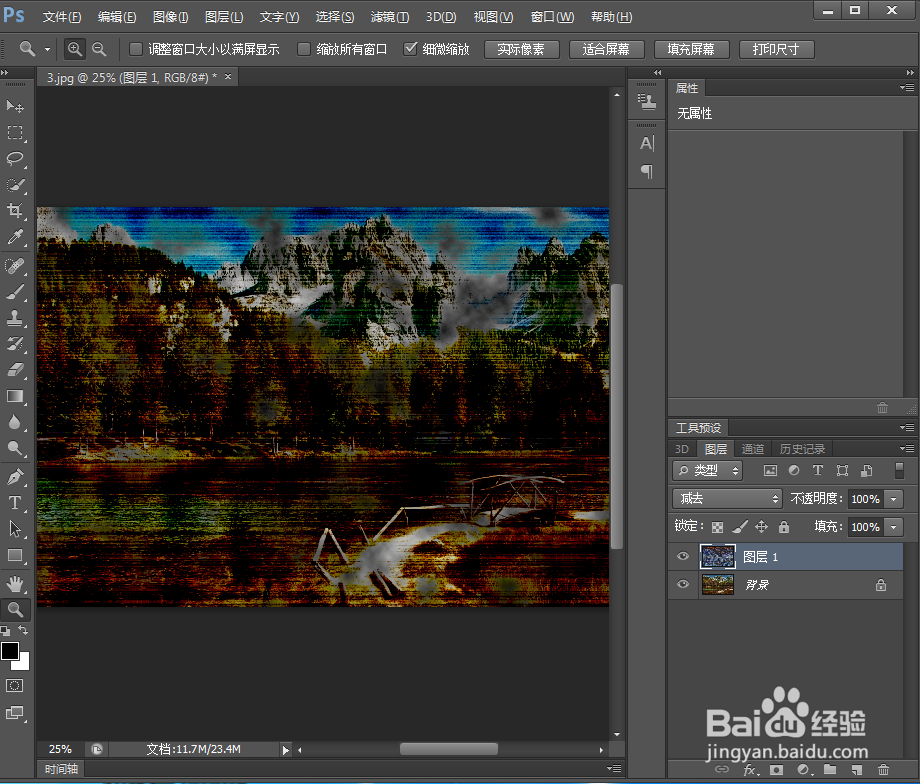Select the Dodge tool
Screen dimensions: 920x784
[15, 448]
